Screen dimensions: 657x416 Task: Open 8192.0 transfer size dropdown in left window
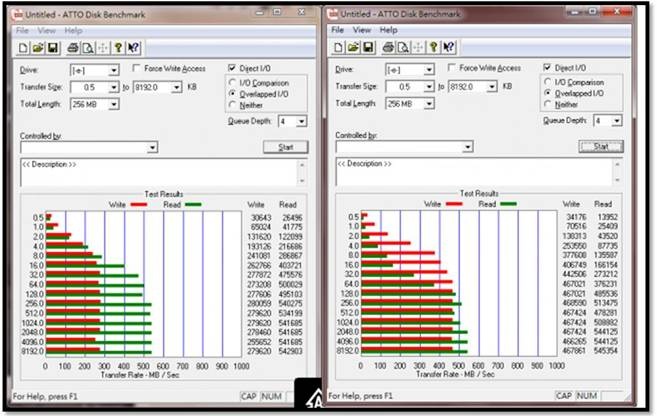pyautogui.click(x=176, y=87)
